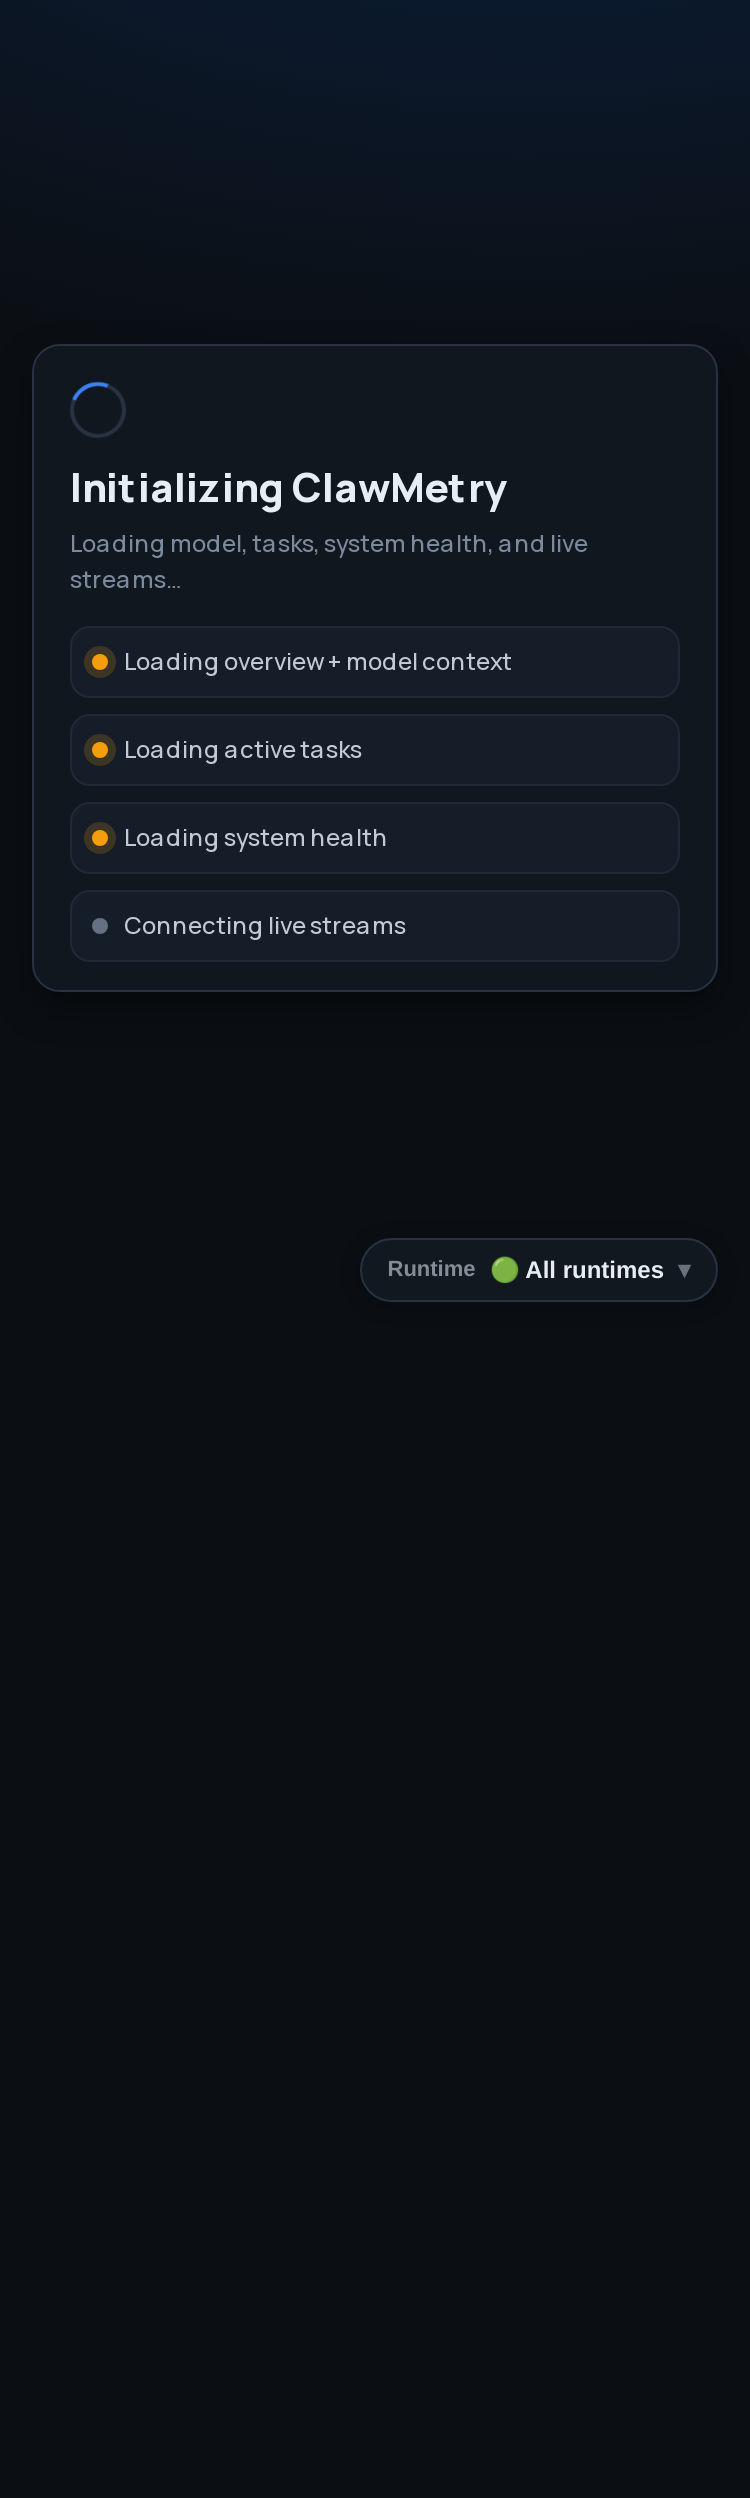Click gray dot beside Connecting live streams
Screen dimensions: 750x2498
(x=100, y=926)
